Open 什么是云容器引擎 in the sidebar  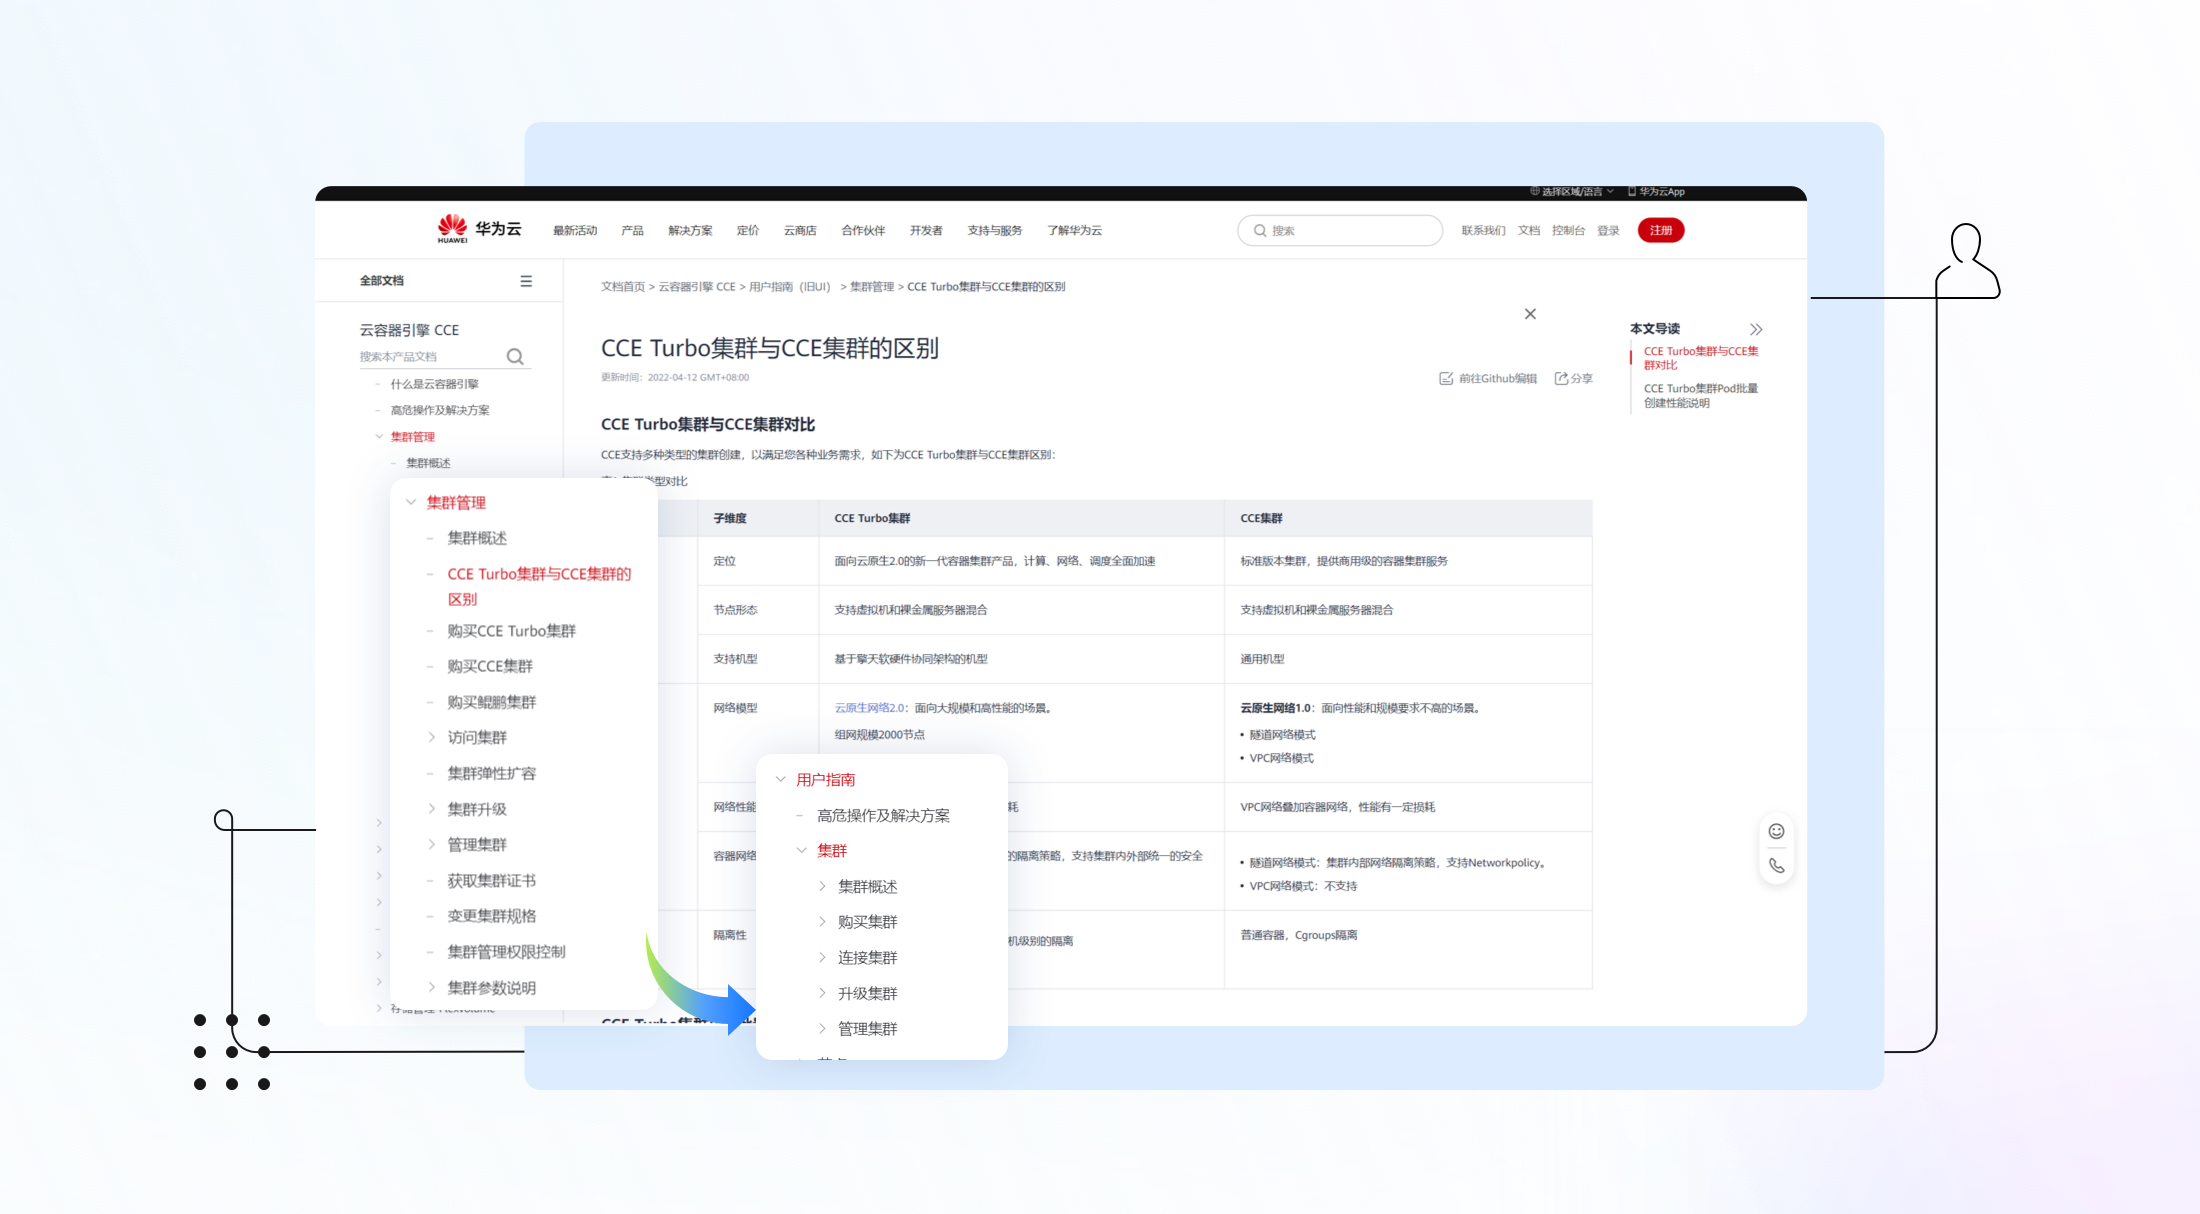pyautogui.click(x=434, y=384)
